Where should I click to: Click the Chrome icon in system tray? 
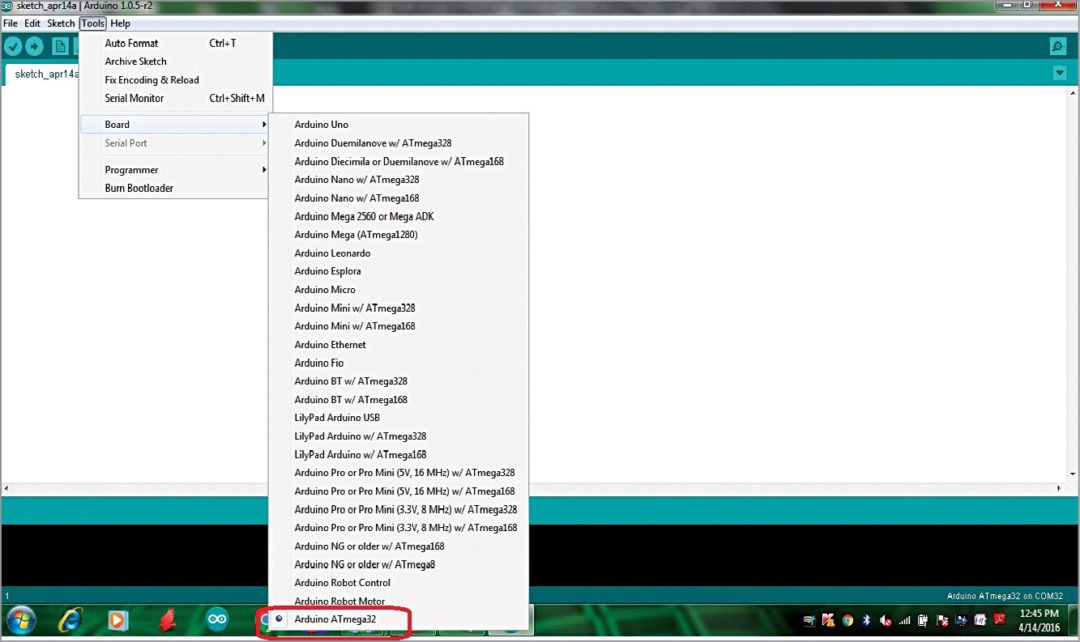847,620
